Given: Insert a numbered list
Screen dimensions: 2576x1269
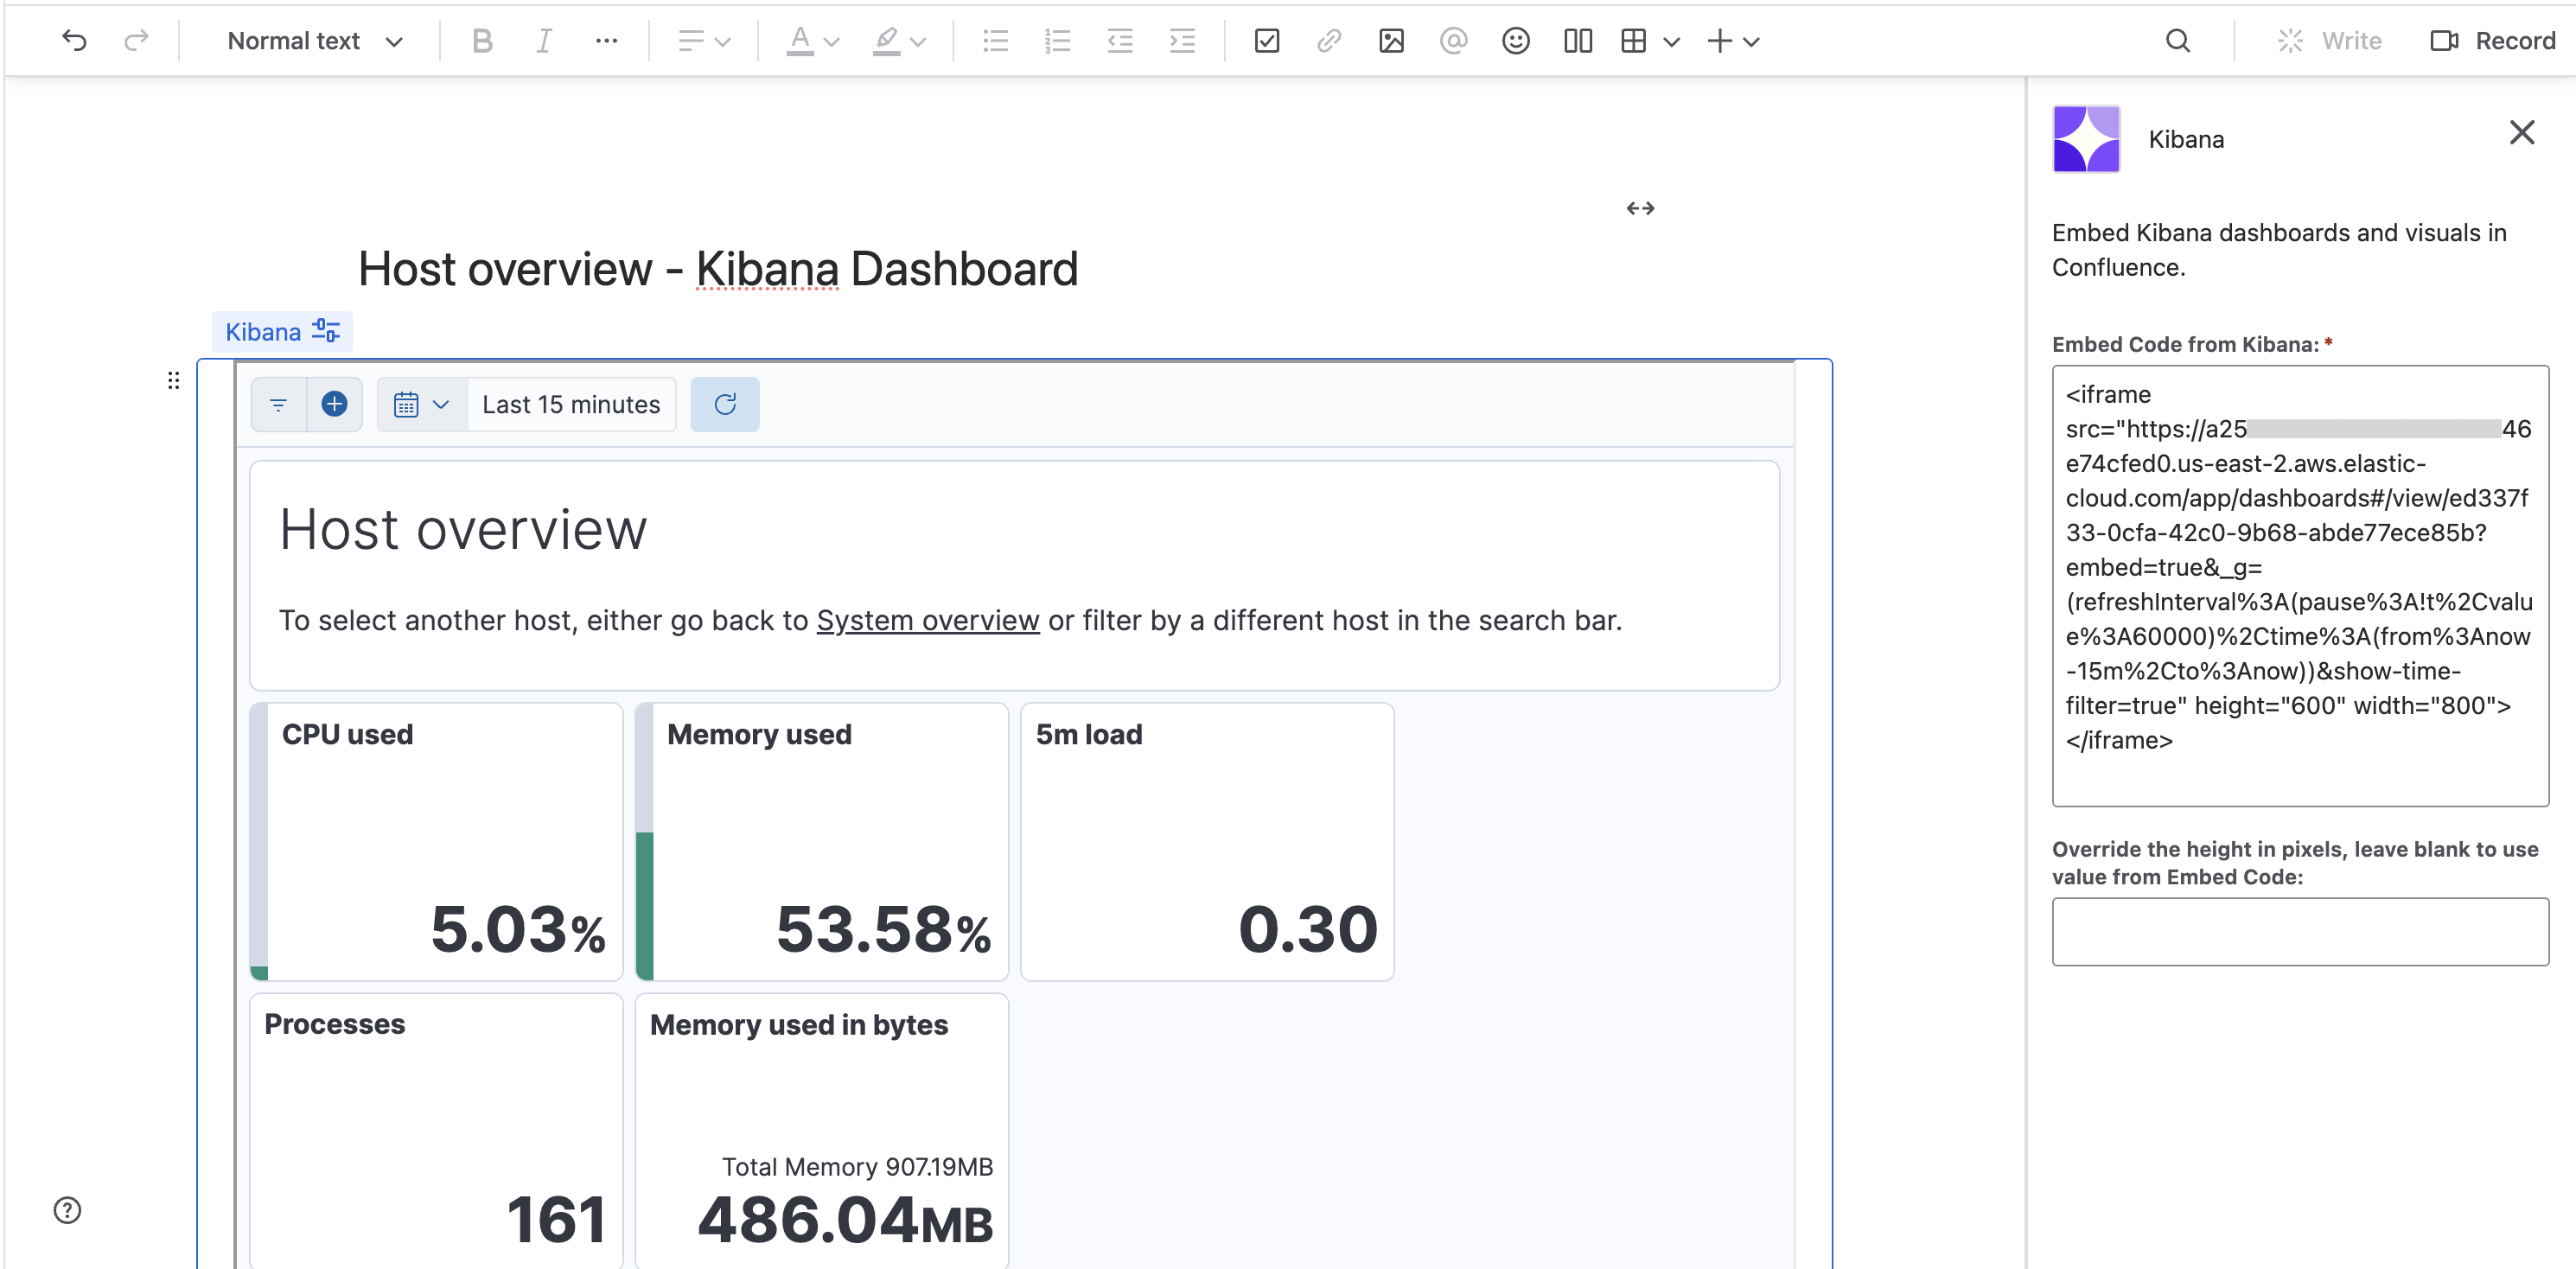Looking at the screenshot, I should [1057, 41].
